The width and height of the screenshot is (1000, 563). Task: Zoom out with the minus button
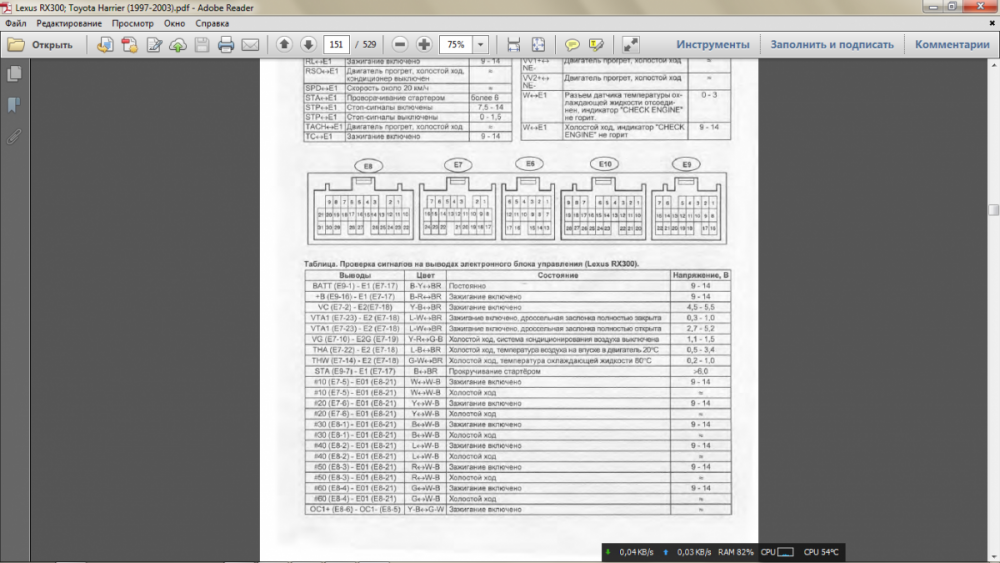[x=400, y=45]
